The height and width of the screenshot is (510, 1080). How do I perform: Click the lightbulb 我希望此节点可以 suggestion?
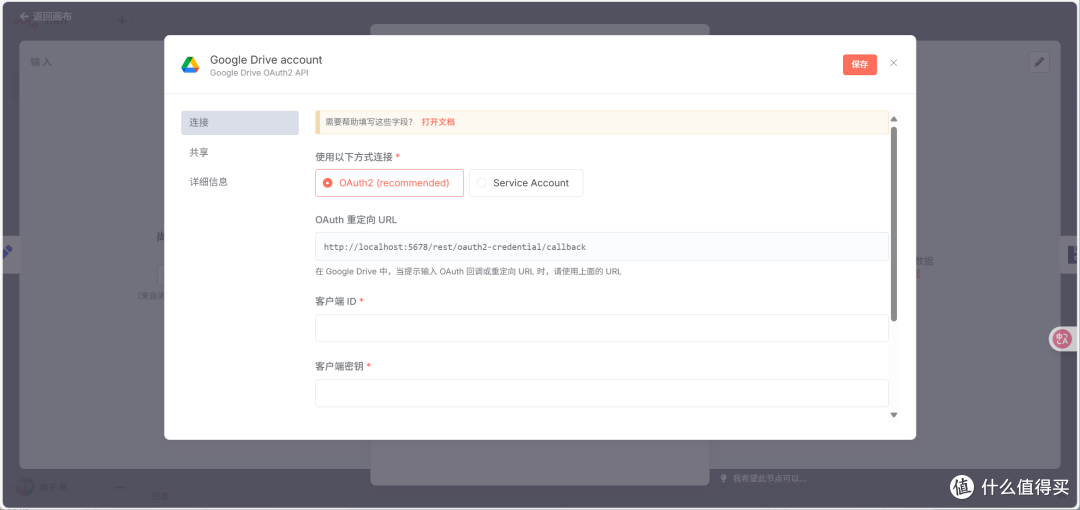pos(763,478)
